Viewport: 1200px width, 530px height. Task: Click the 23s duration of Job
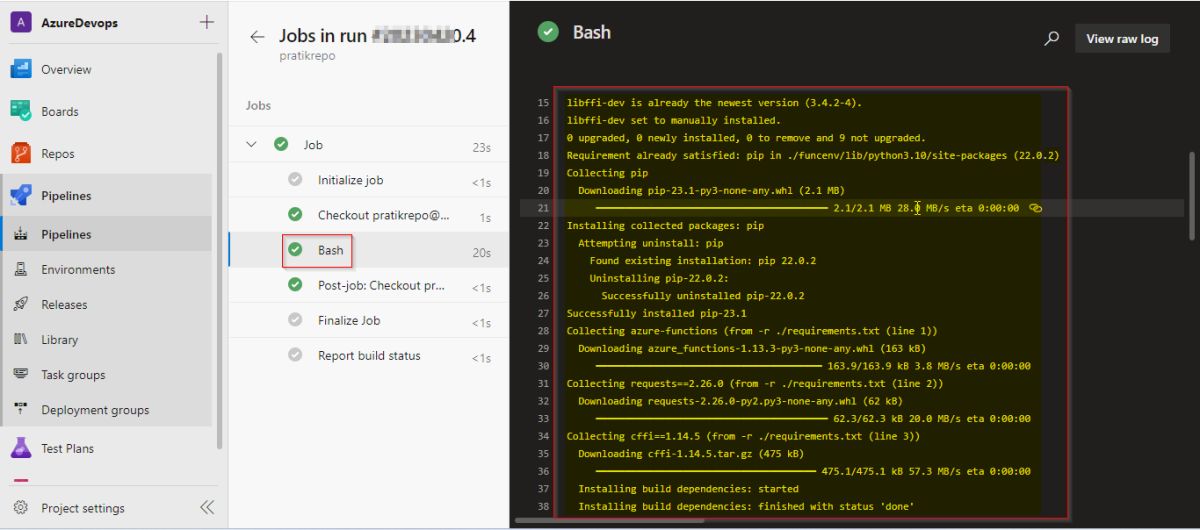coord(481,147)
